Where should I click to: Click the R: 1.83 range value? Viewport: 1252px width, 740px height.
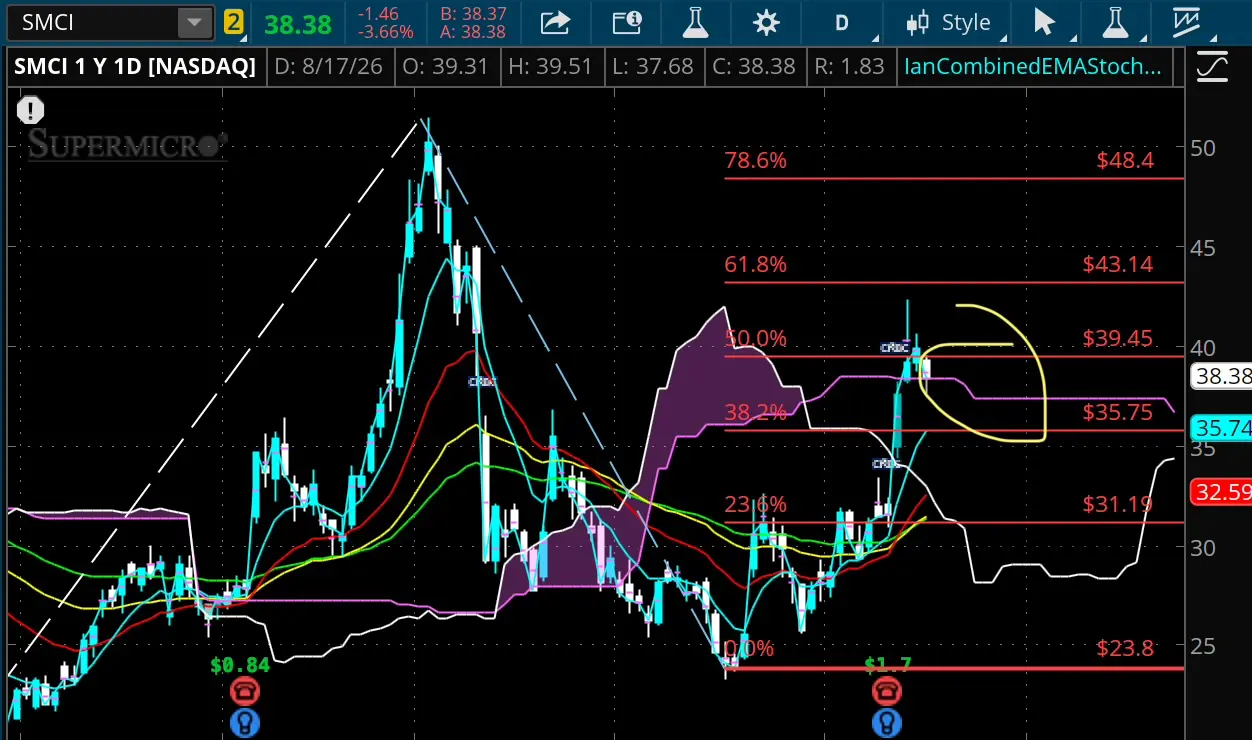(849, 67)
